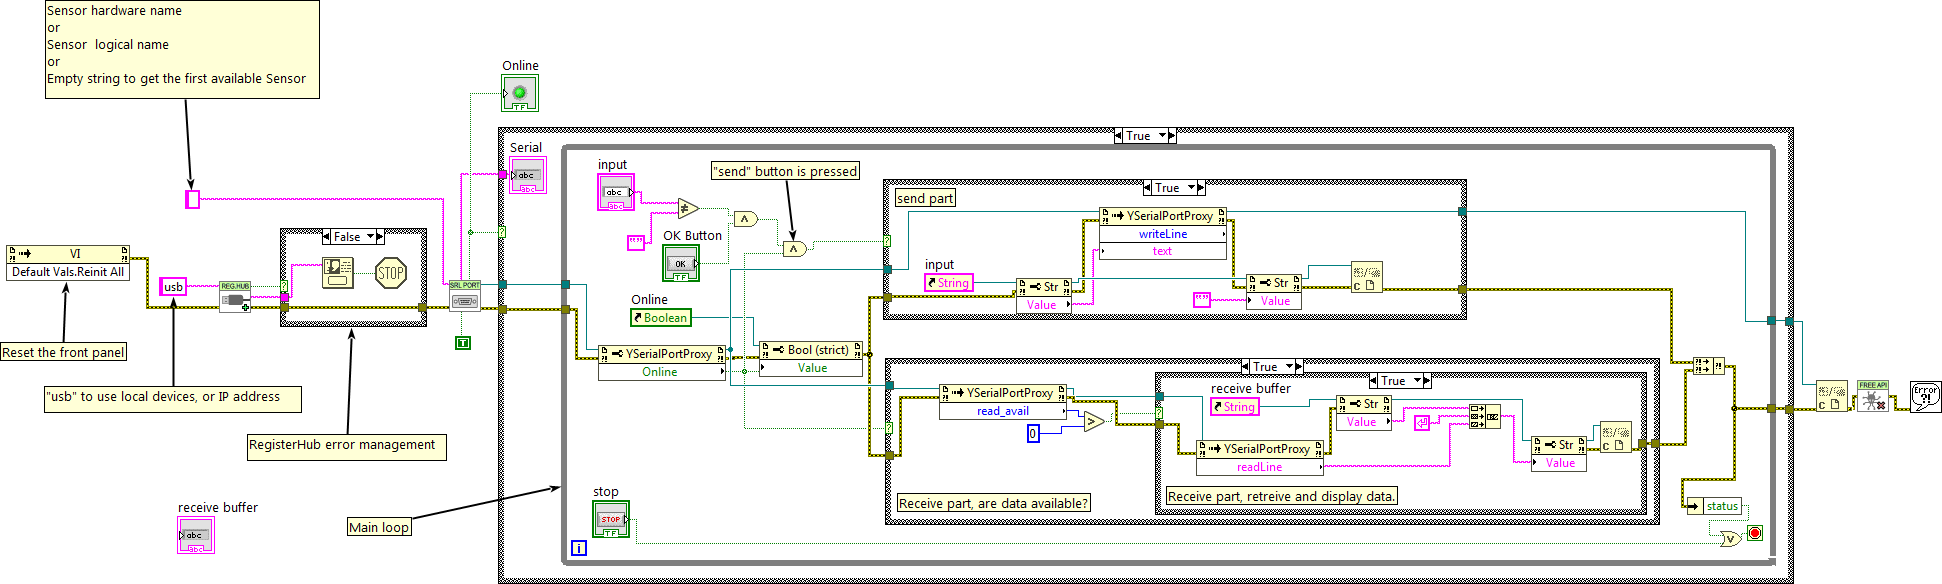Toggle the Online boolean indicator terminal
1942x584 pixels.
pyautogui.click(x=520, y=93)
